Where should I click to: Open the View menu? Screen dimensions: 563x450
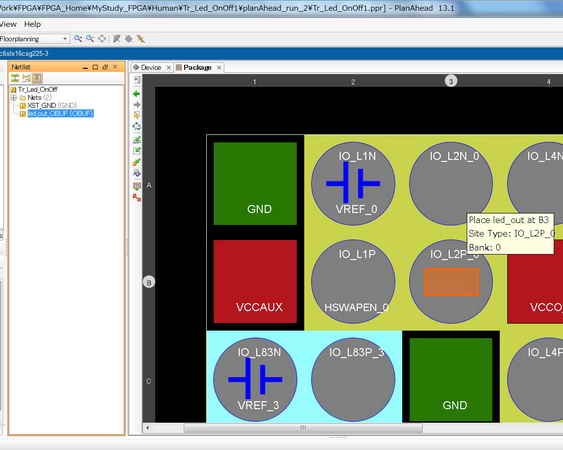(x=8, y=24)
